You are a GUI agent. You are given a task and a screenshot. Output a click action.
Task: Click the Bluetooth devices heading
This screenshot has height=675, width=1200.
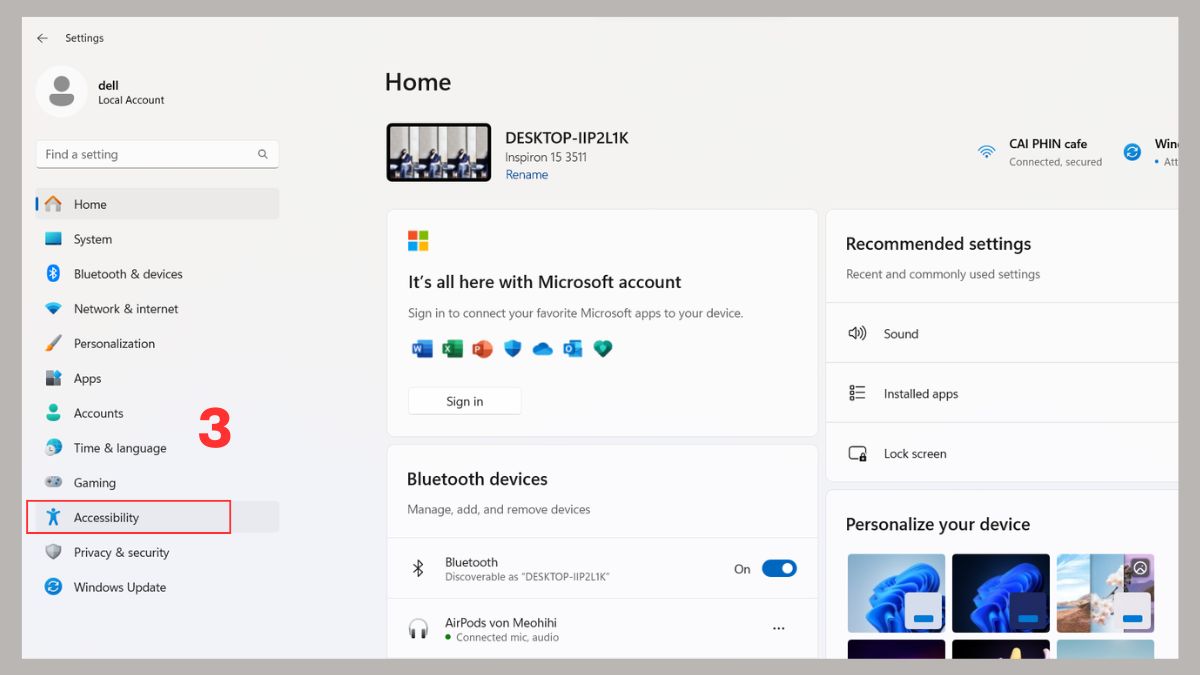pyautogui.click(x=477, y=479)
